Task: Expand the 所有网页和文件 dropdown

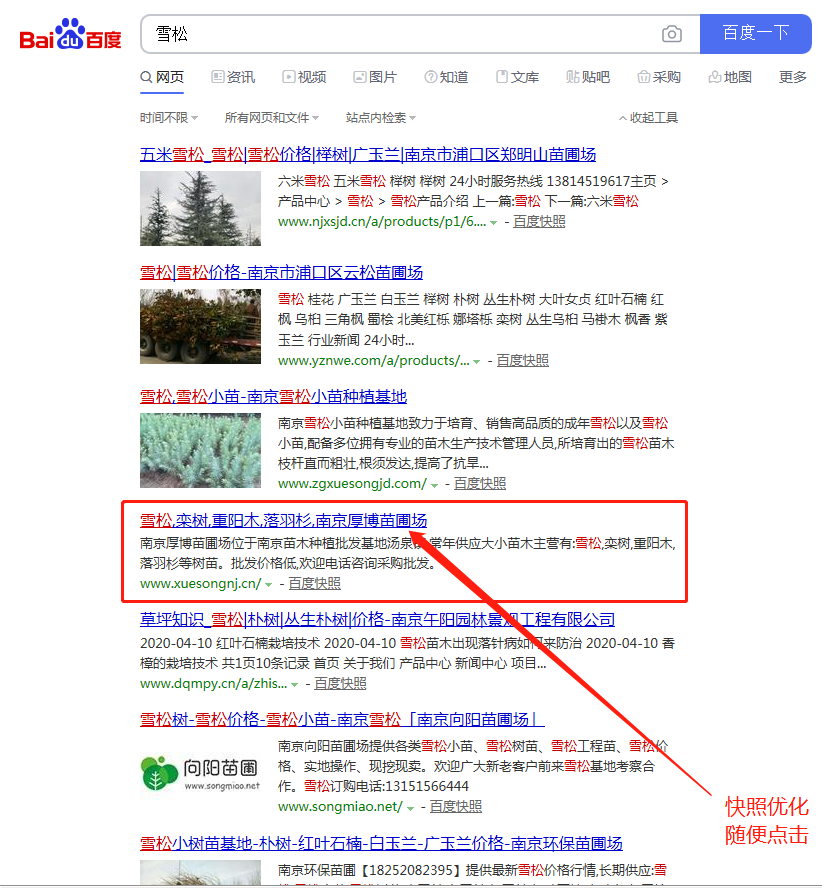Action: pyautogui.click(x=272, y=118)
